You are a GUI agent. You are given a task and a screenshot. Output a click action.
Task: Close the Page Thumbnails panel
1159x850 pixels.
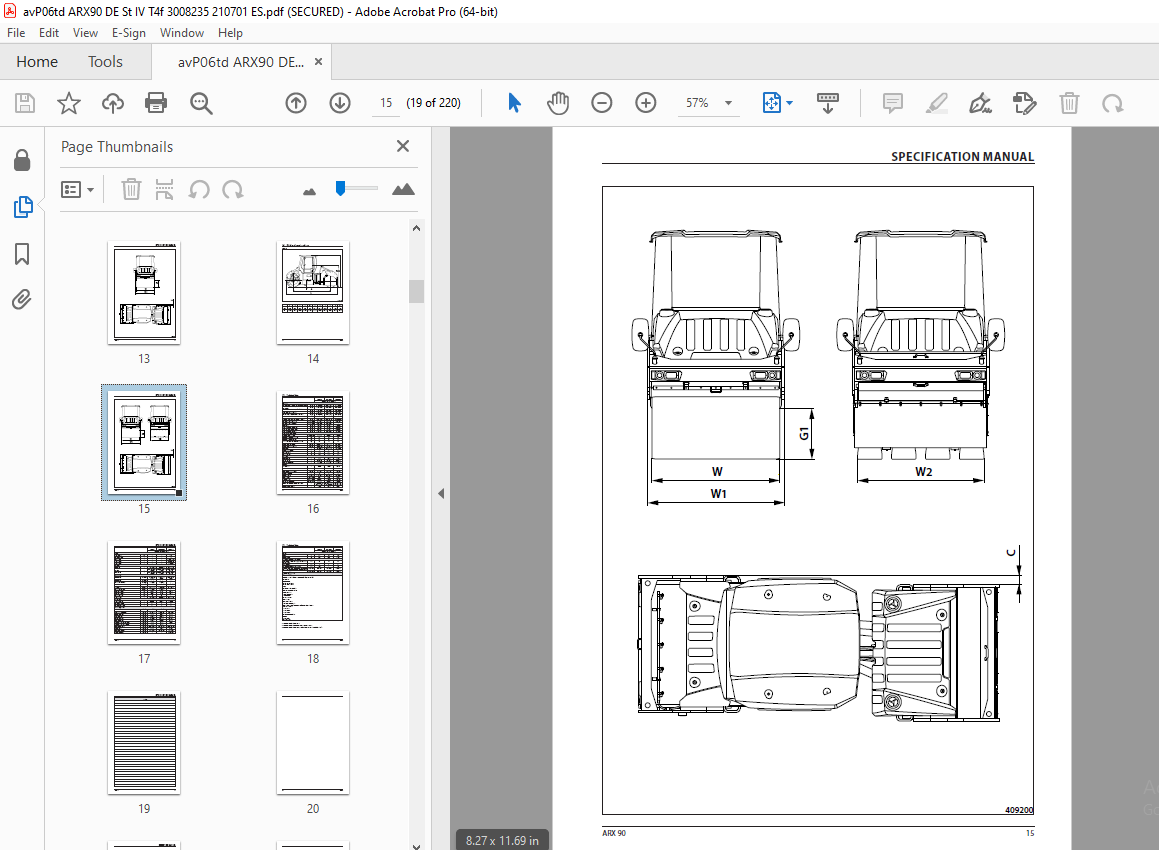click(x=403, y=146)
